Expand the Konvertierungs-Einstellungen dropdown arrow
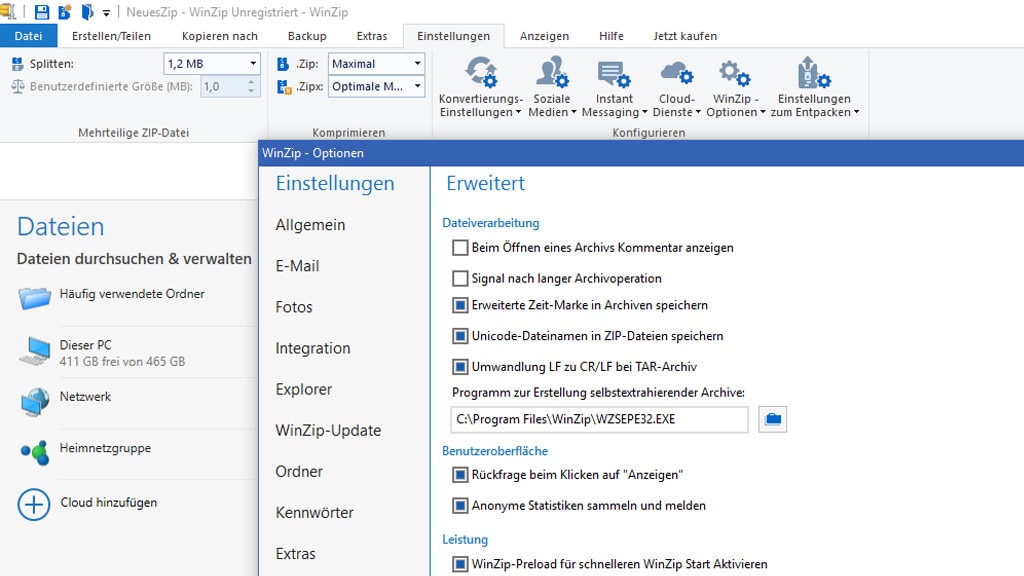Screen dimensions: 1024x576 518,112
